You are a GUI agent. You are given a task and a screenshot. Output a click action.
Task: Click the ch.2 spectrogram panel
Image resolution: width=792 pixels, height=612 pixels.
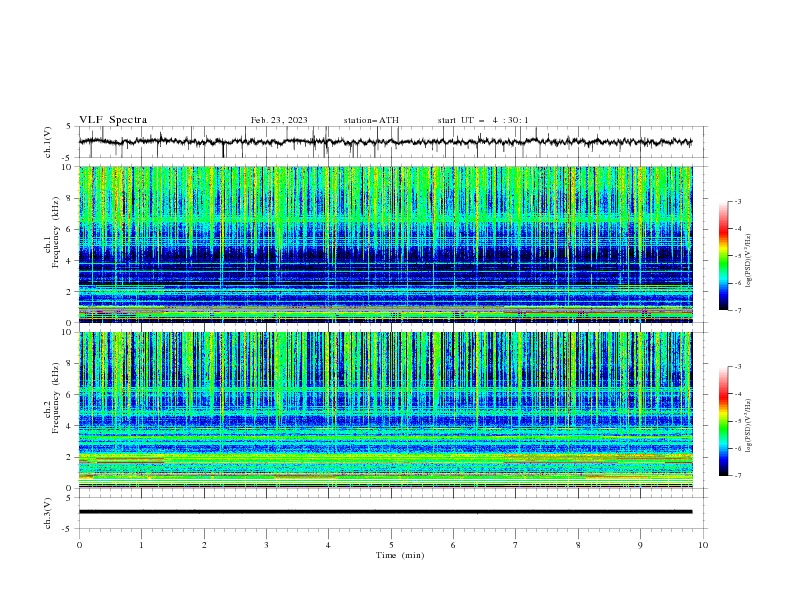385,410
